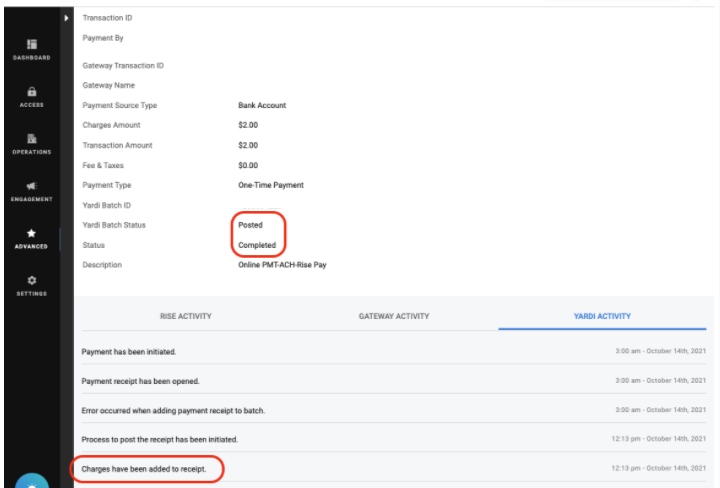
Task: Click the 'Gateway Name' label
Action: pyautogui.click(x=108, y=85)
